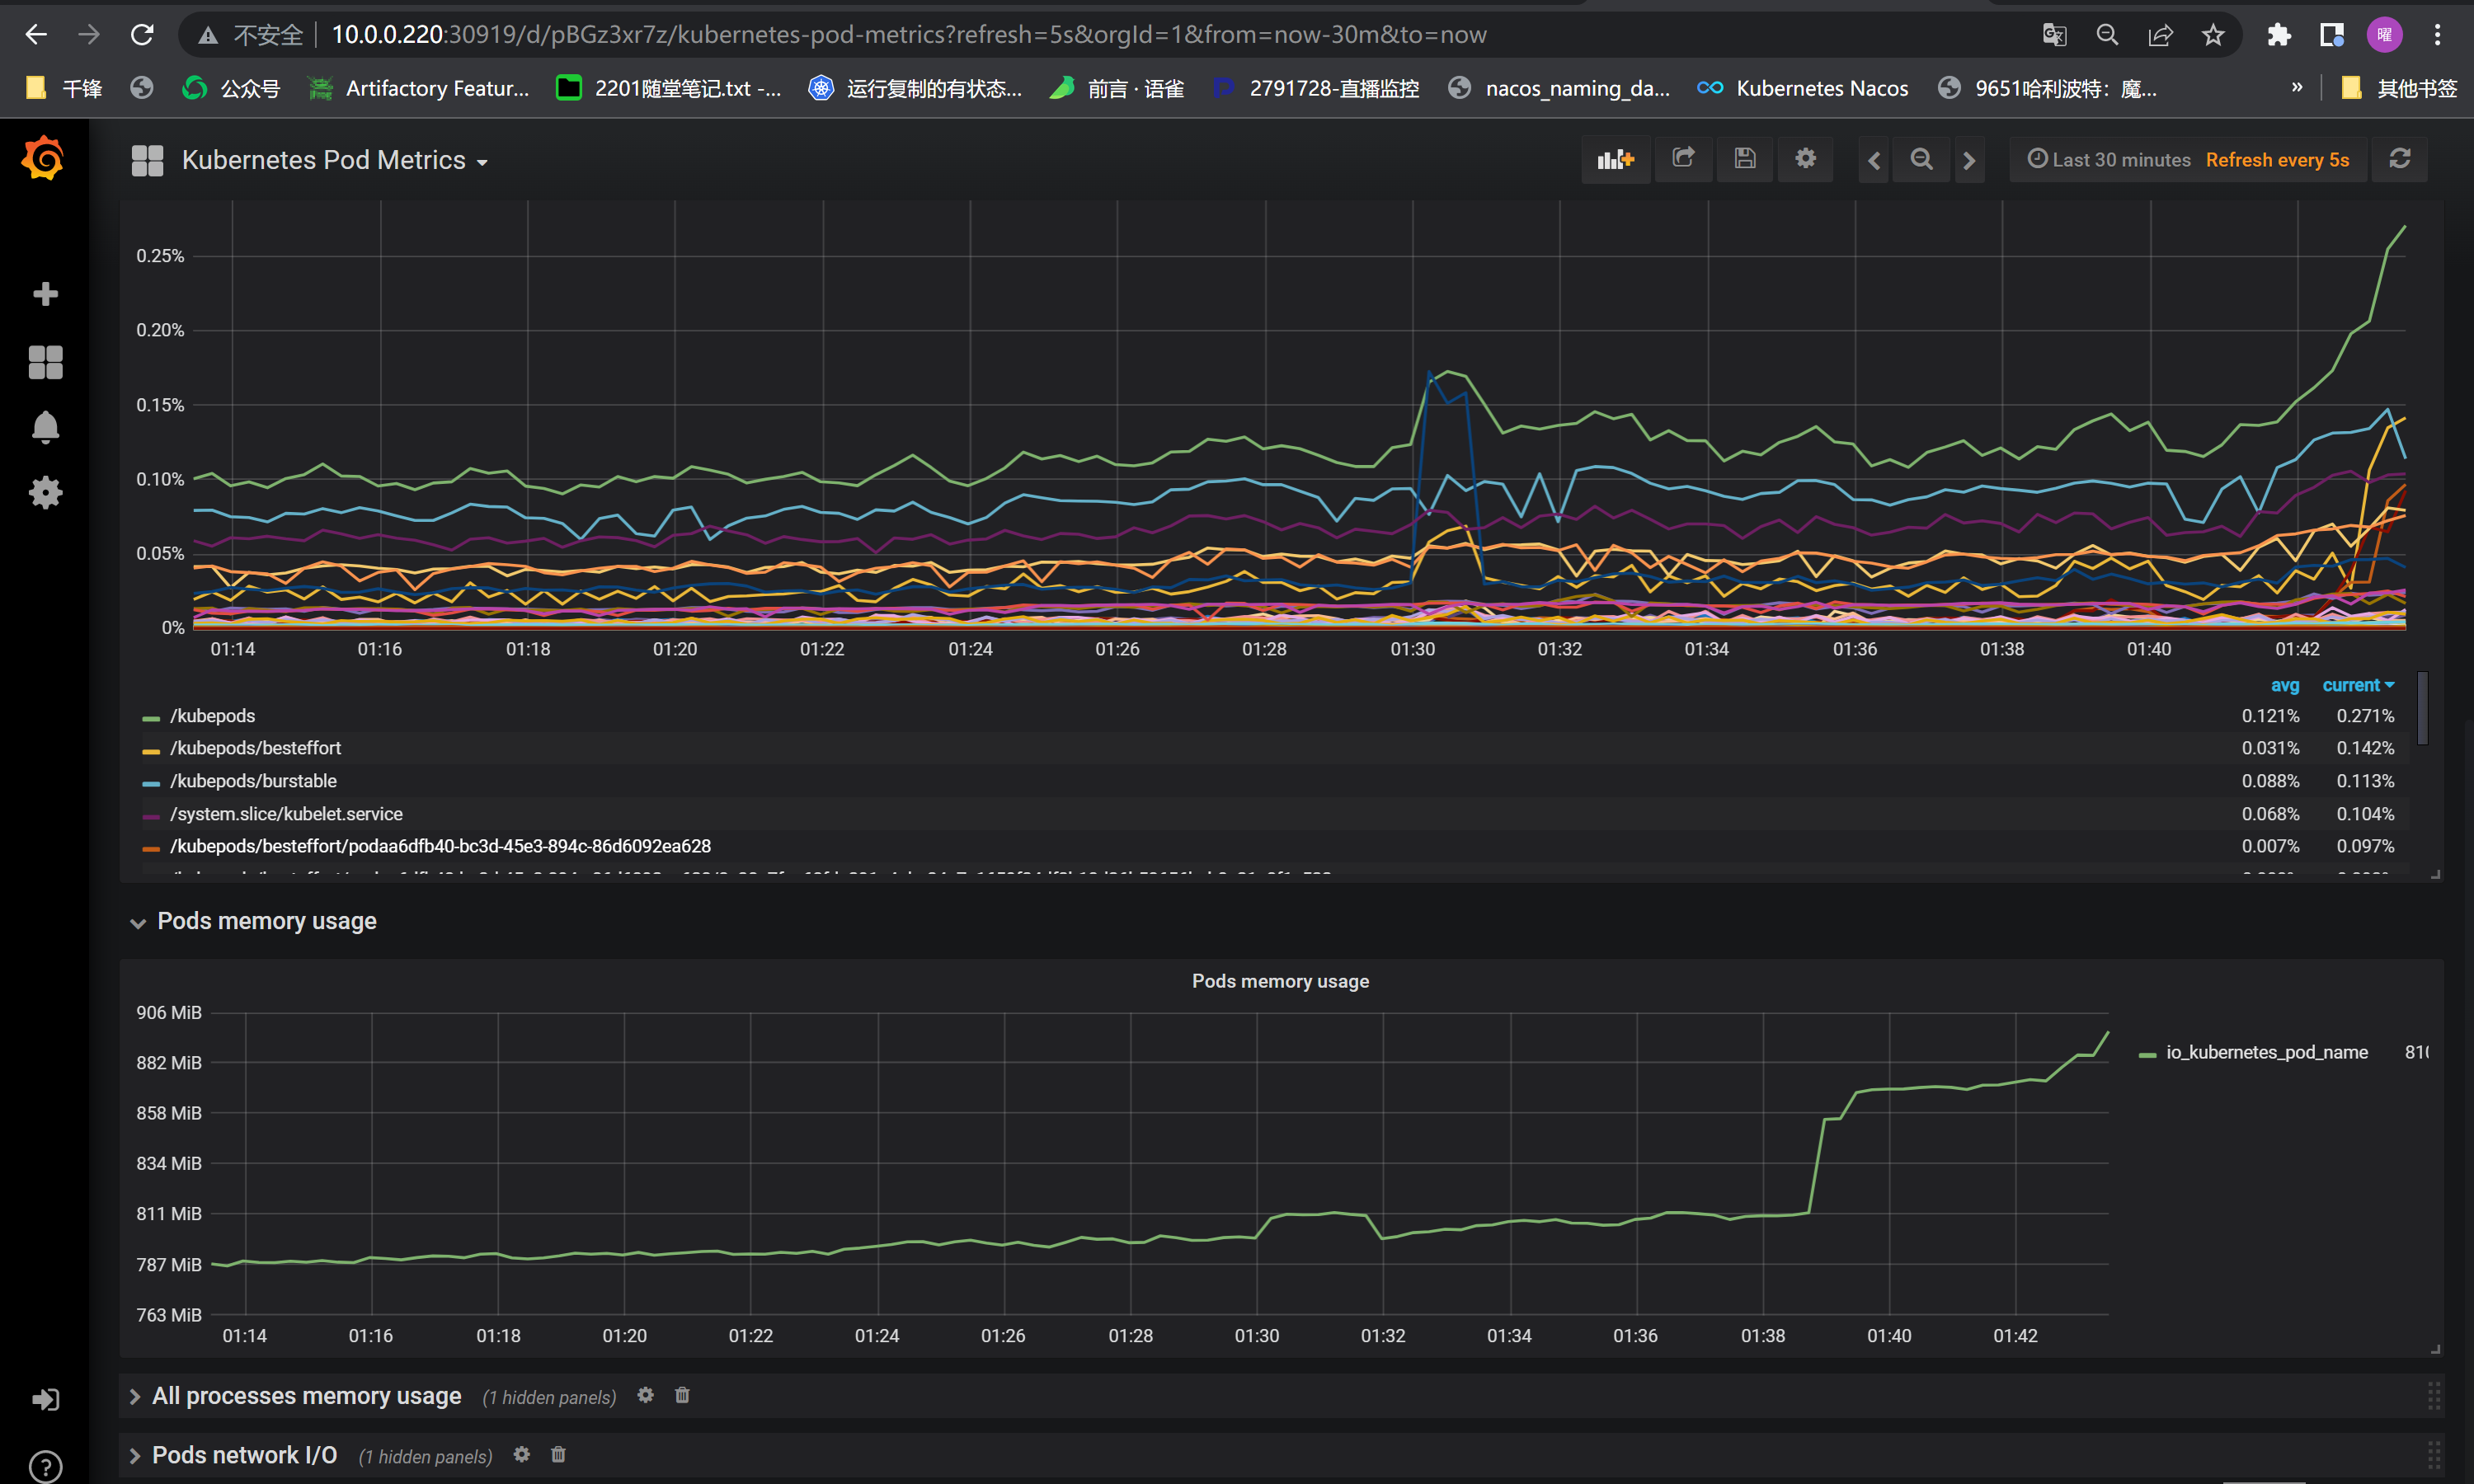Shift time range forward arrow
This screenshot has width=2474, height=1484.
(x=1969, y=160)
